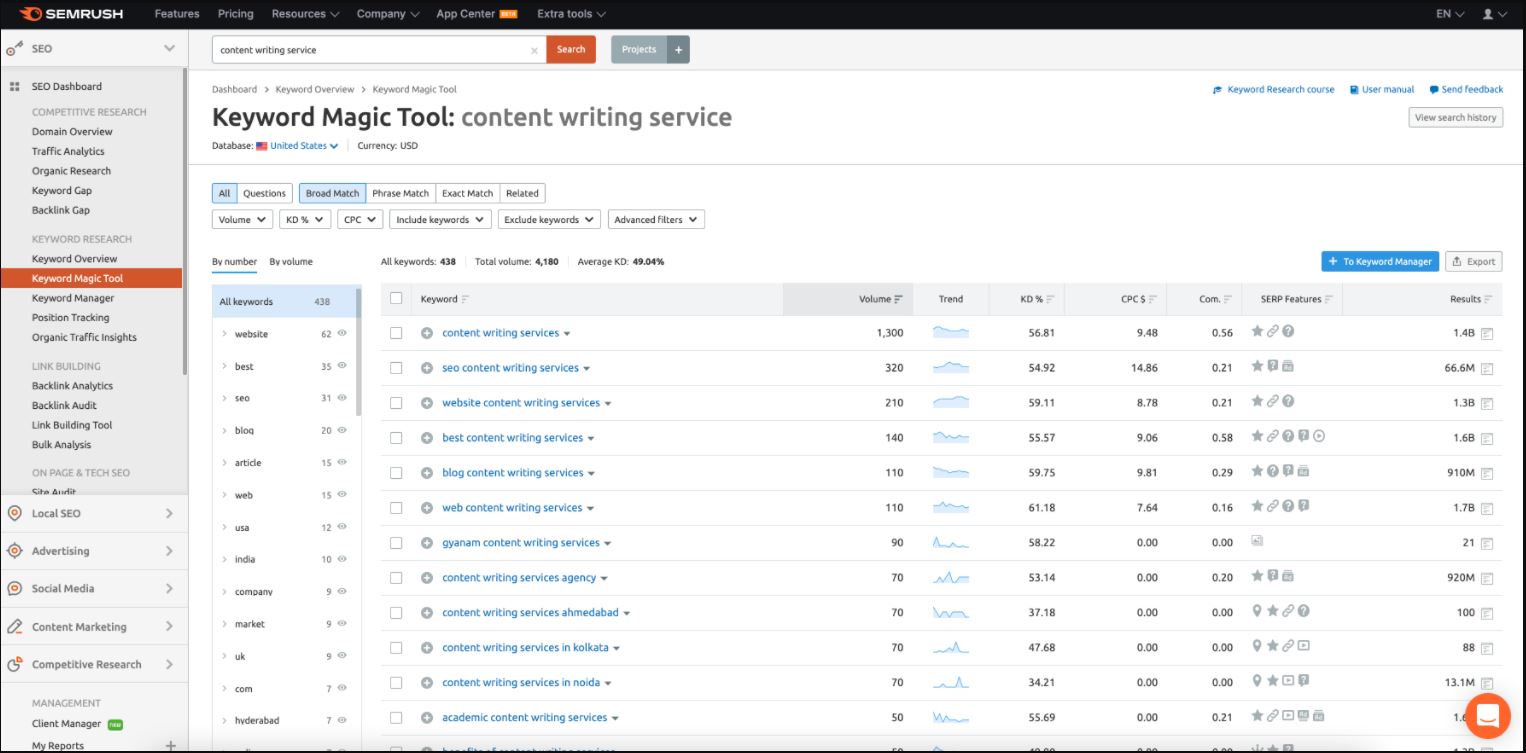View SERP snapshot for 'seo content writing services' row
Viewport: 1526px width, 753px height.
(x=1487, y=369)
